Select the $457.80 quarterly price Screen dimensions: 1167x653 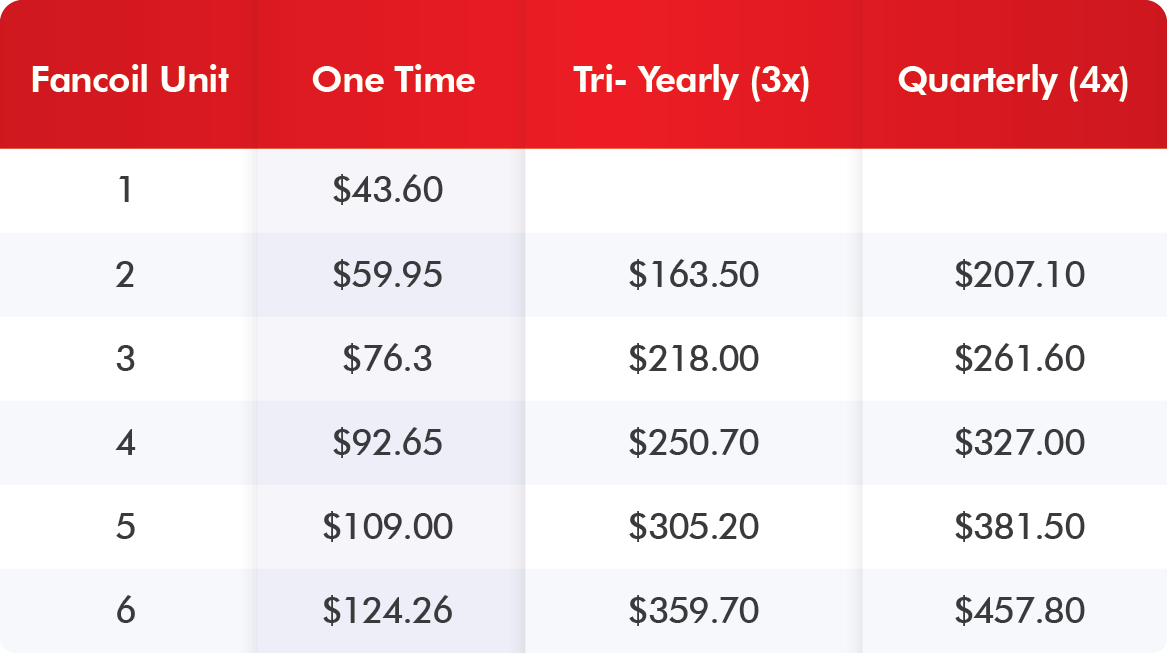pos(1019,610)
